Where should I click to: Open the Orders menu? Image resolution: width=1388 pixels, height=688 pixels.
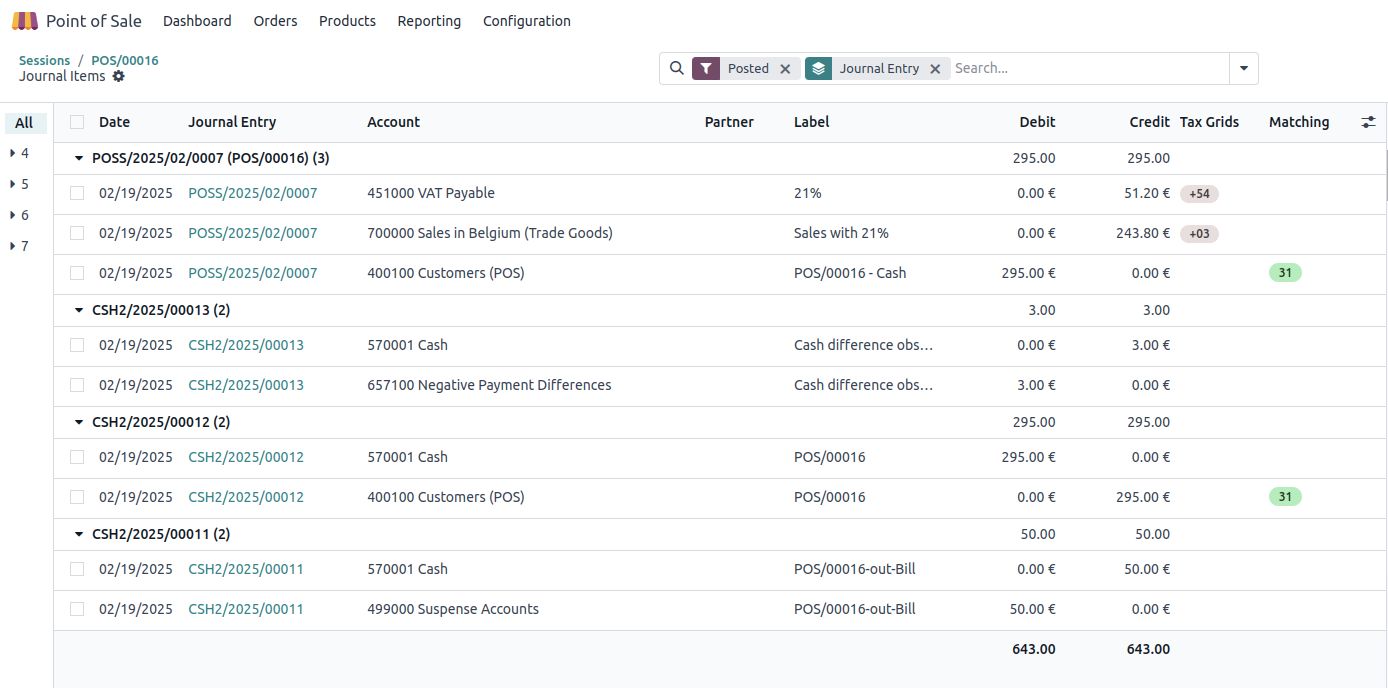click(x=275, y=21)
